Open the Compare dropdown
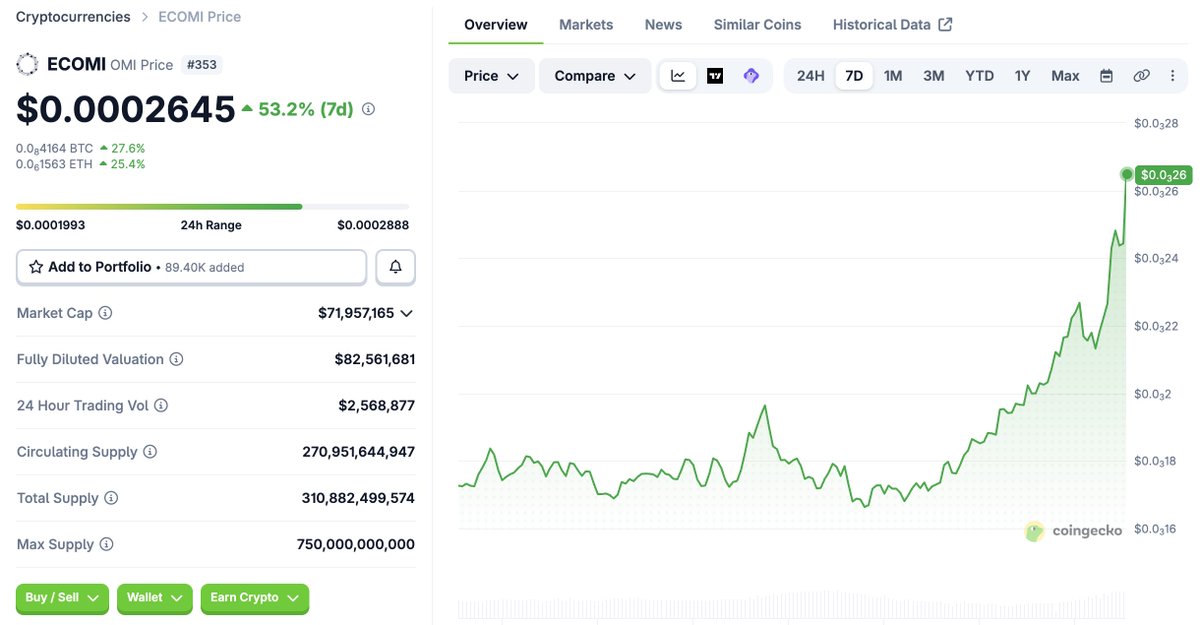 [595, 76]
